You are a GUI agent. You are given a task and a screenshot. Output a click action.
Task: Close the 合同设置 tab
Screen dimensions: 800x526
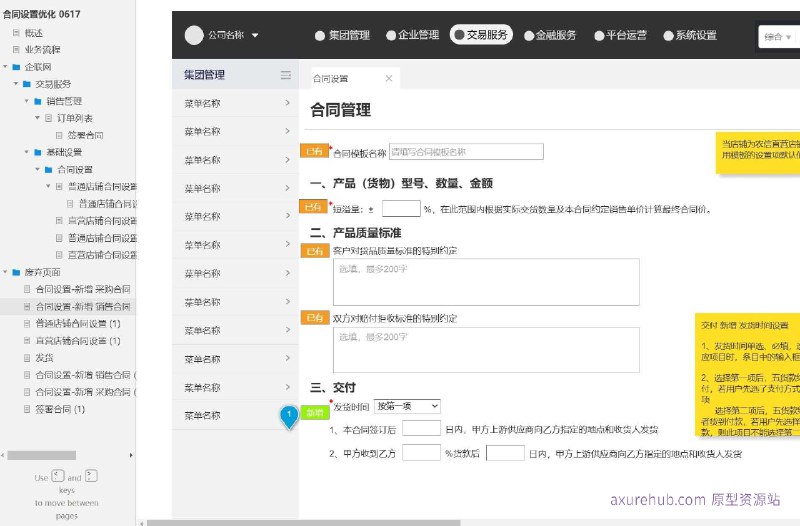[x=389, y=78]
